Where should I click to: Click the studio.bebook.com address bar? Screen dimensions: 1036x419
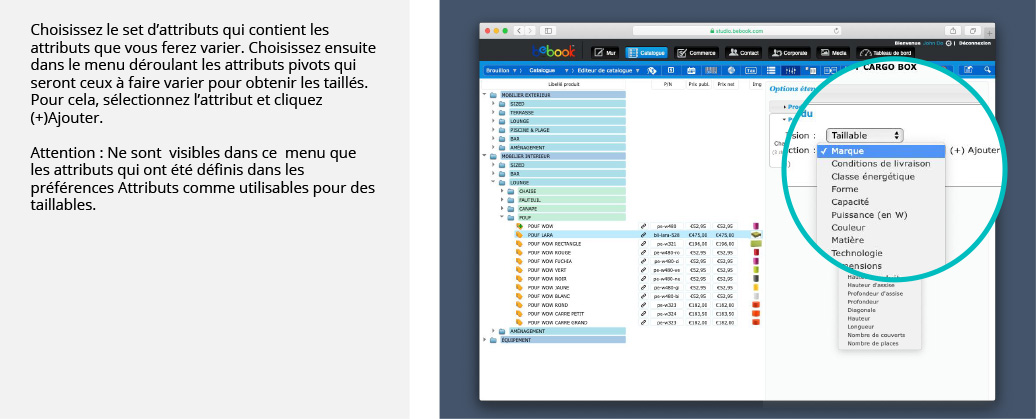pyautogui.click(x=737, y=31)
